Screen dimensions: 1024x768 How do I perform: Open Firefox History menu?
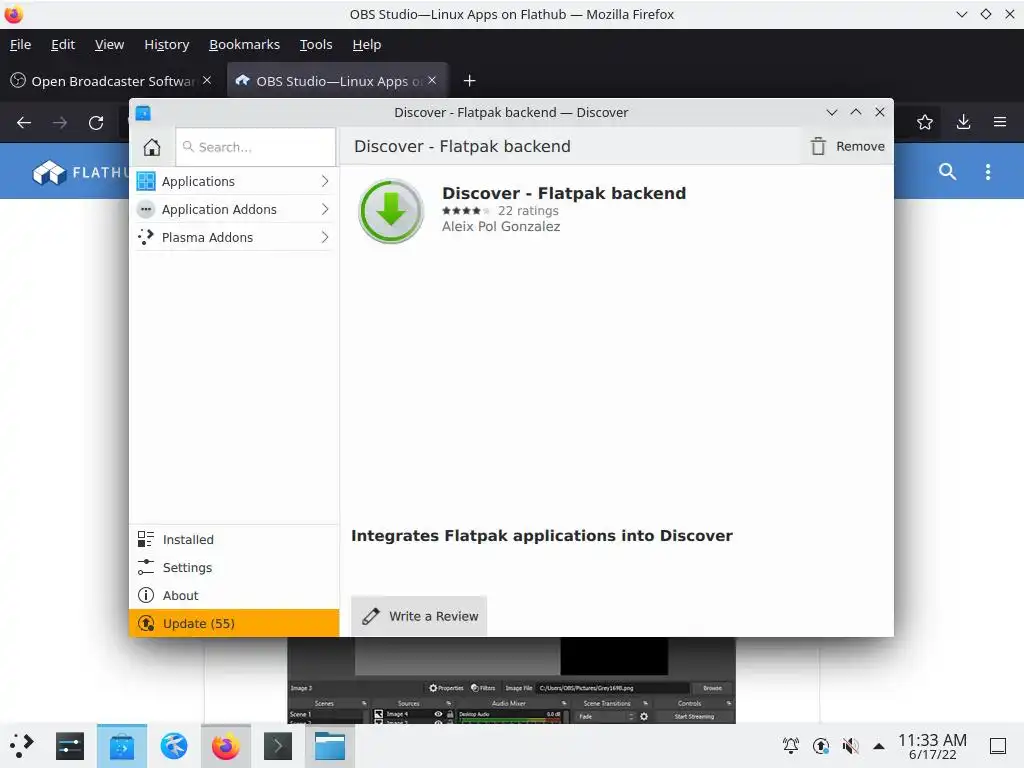(x=167, y=44)
